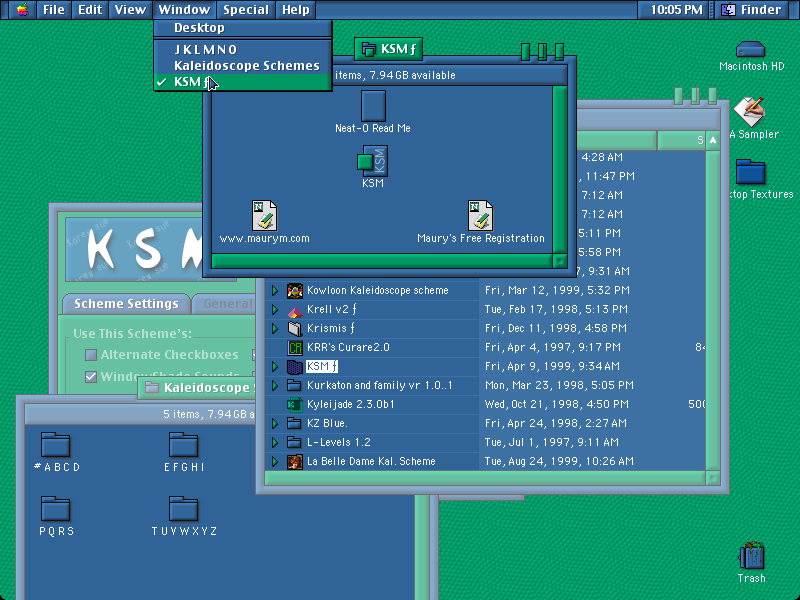Screen dimensions: 800x600
Task: Select the Trash icon on desktop
Action: pos(752,555)
